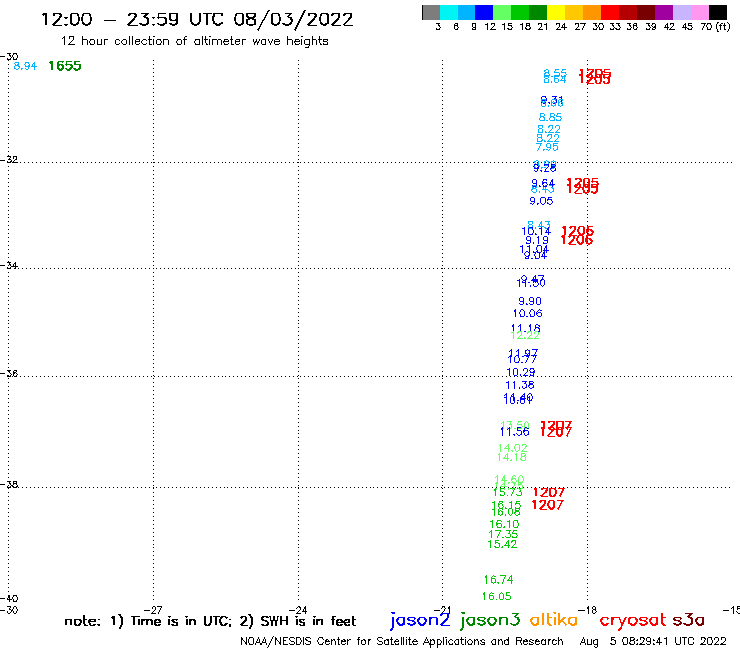Select the 's3a' satellite legend label

(x=688, y=620)
